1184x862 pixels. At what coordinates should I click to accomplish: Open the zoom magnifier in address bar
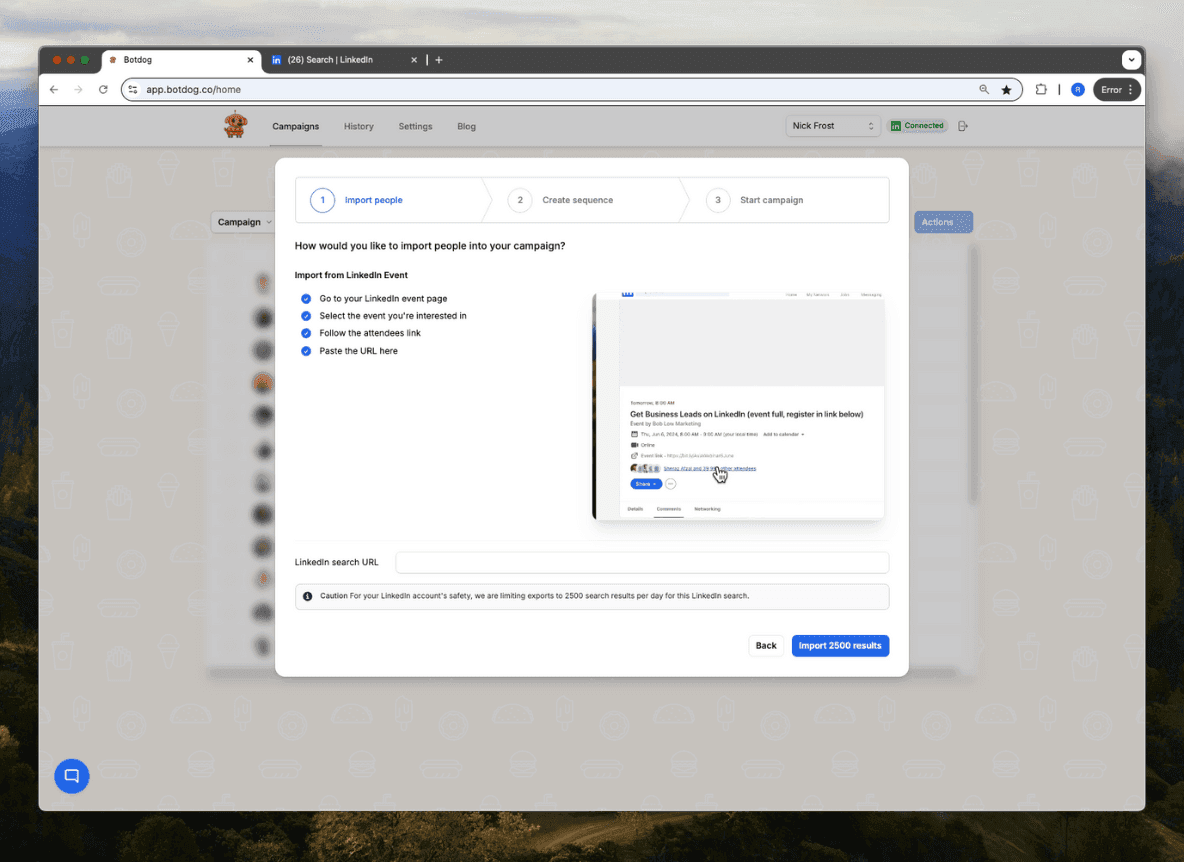pos(984,89)
